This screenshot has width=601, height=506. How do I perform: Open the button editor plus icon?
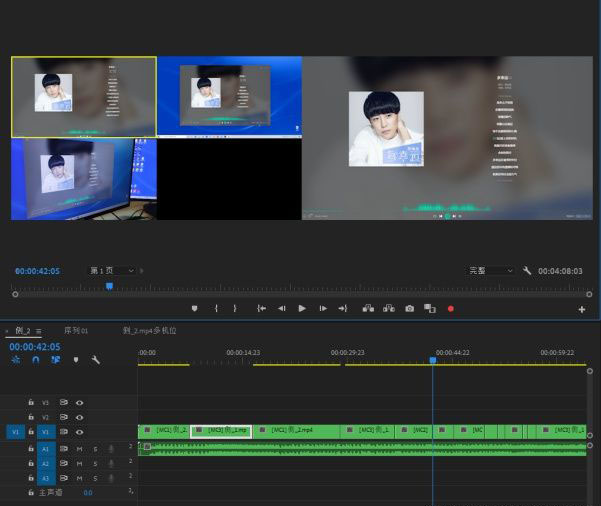tap(582, 310)
